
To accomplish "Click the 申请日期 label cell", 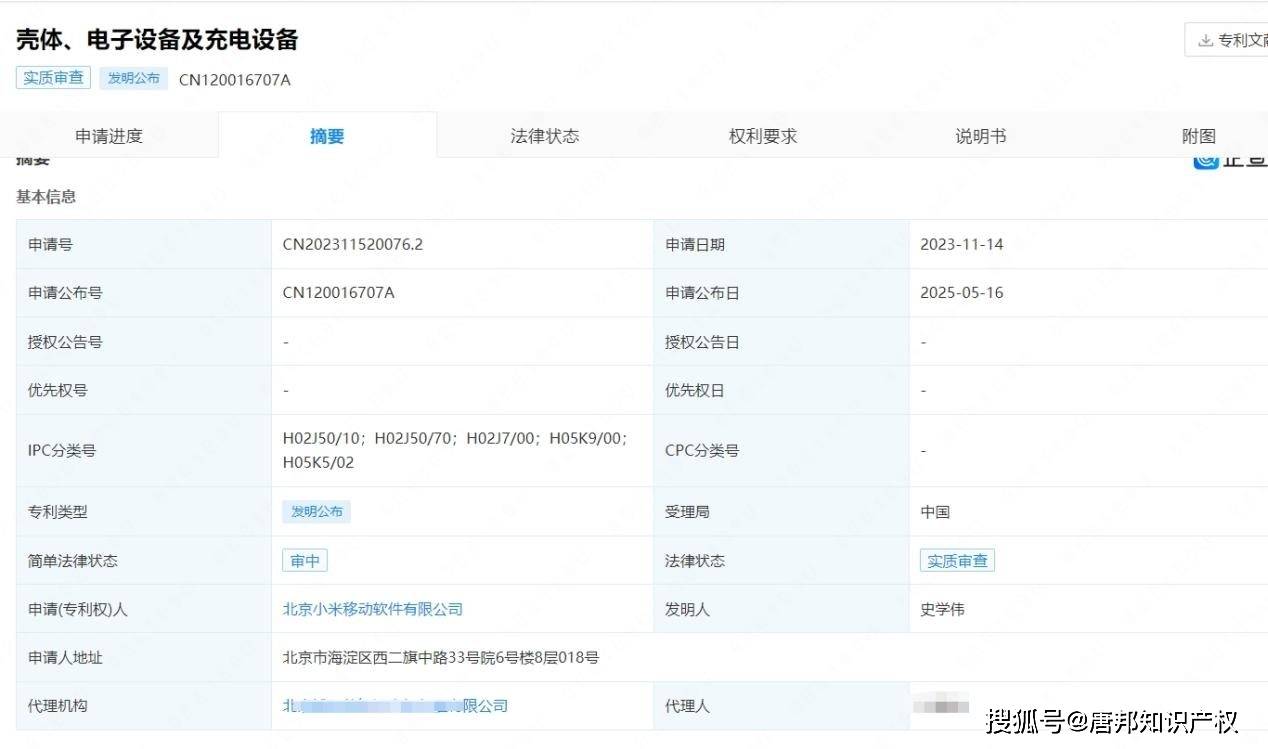I will (782, 244).
